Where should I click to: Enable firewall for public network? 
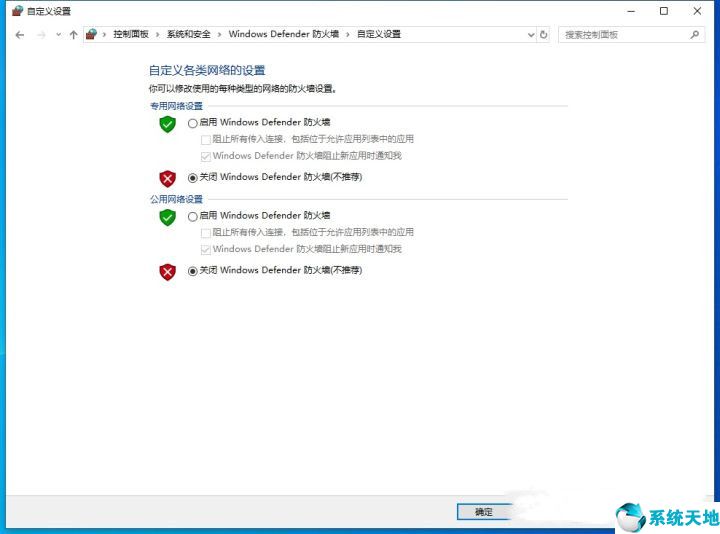pos(192,216)
